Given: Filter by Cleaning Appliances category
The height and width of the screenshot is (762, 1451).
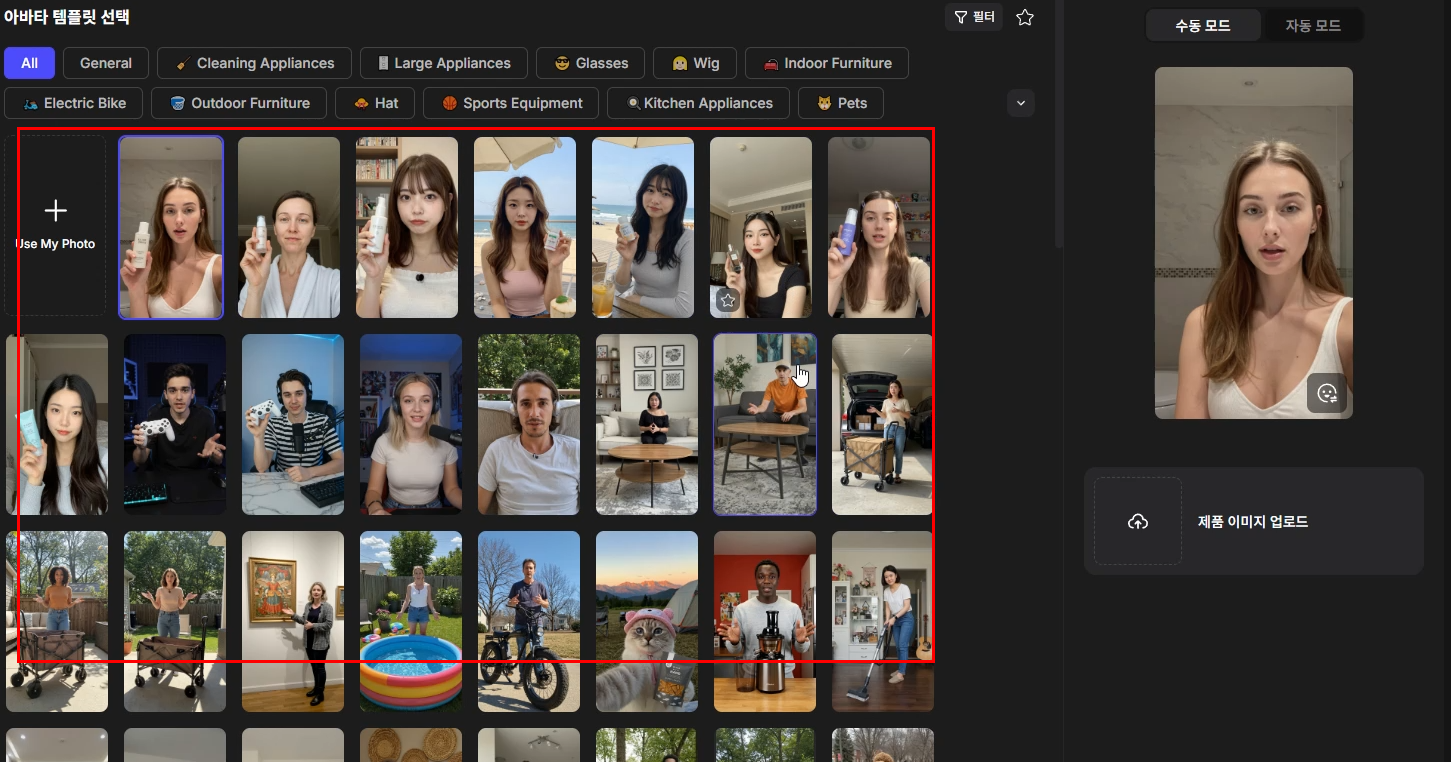Looking at the screenshot, I should pyautogui.click(x=254, y=63).
